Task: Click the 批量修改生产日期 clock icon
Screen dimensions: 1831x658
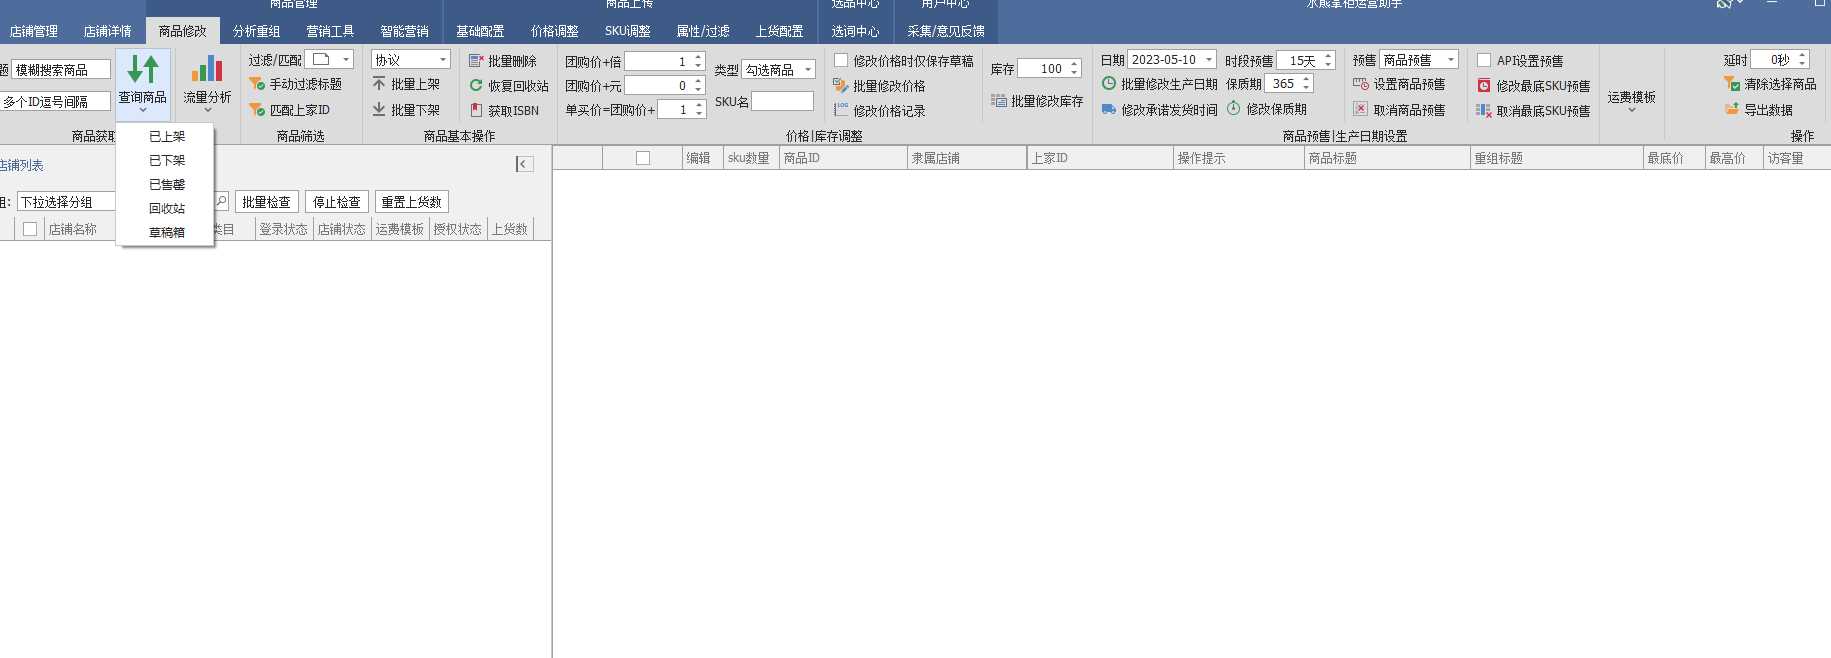Action: coord(1109,84)
